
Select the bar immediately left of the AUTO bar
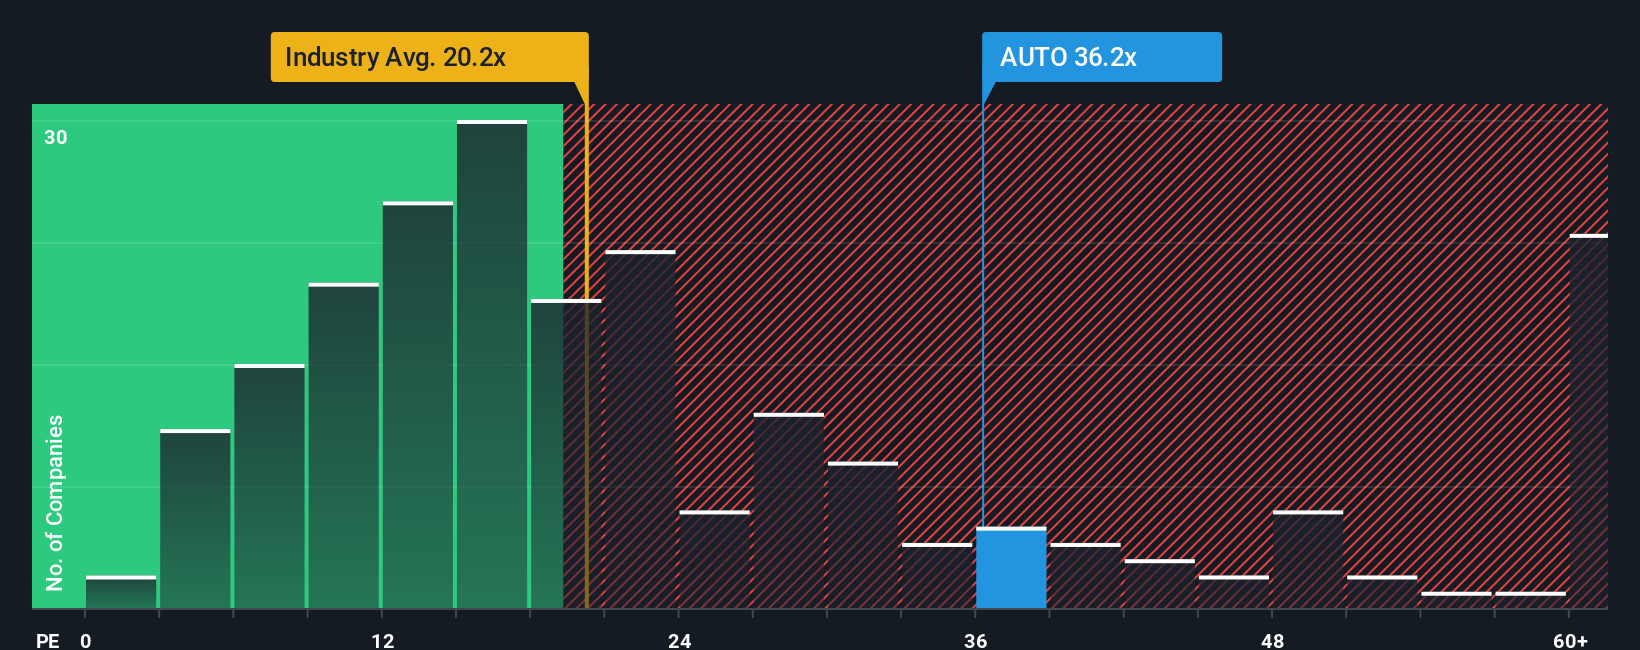click(x=937, y=576)
